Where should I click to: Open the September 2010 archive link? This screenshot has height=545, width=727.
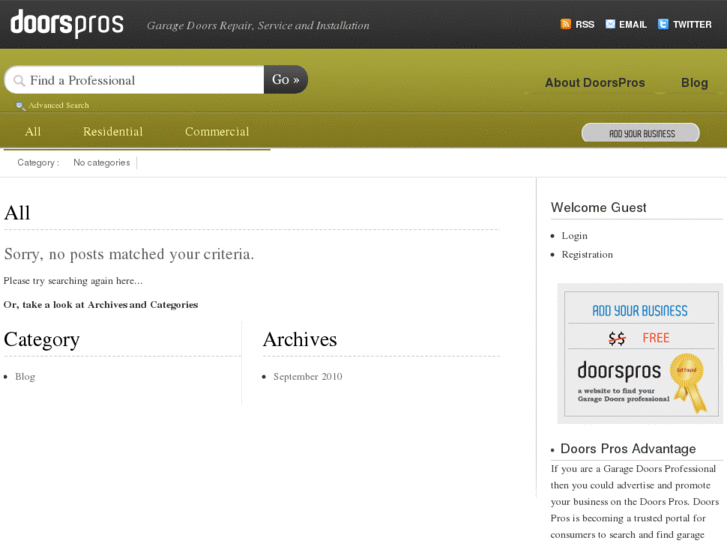[x=308, y=377]
